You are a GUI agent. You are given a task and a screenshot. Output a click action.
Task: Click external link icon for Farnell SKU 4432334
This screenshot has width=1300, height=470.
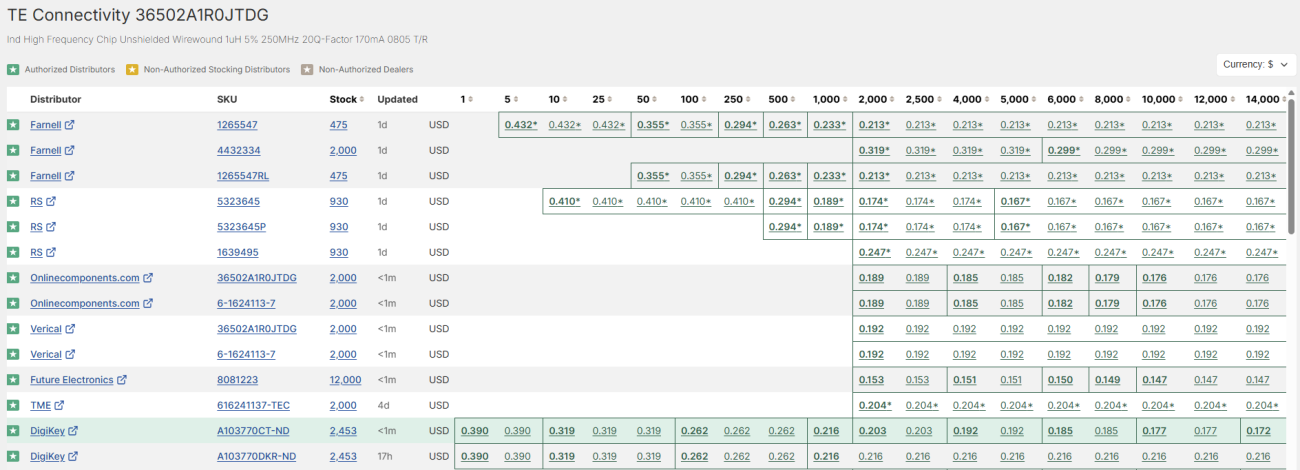click(70, 150)
